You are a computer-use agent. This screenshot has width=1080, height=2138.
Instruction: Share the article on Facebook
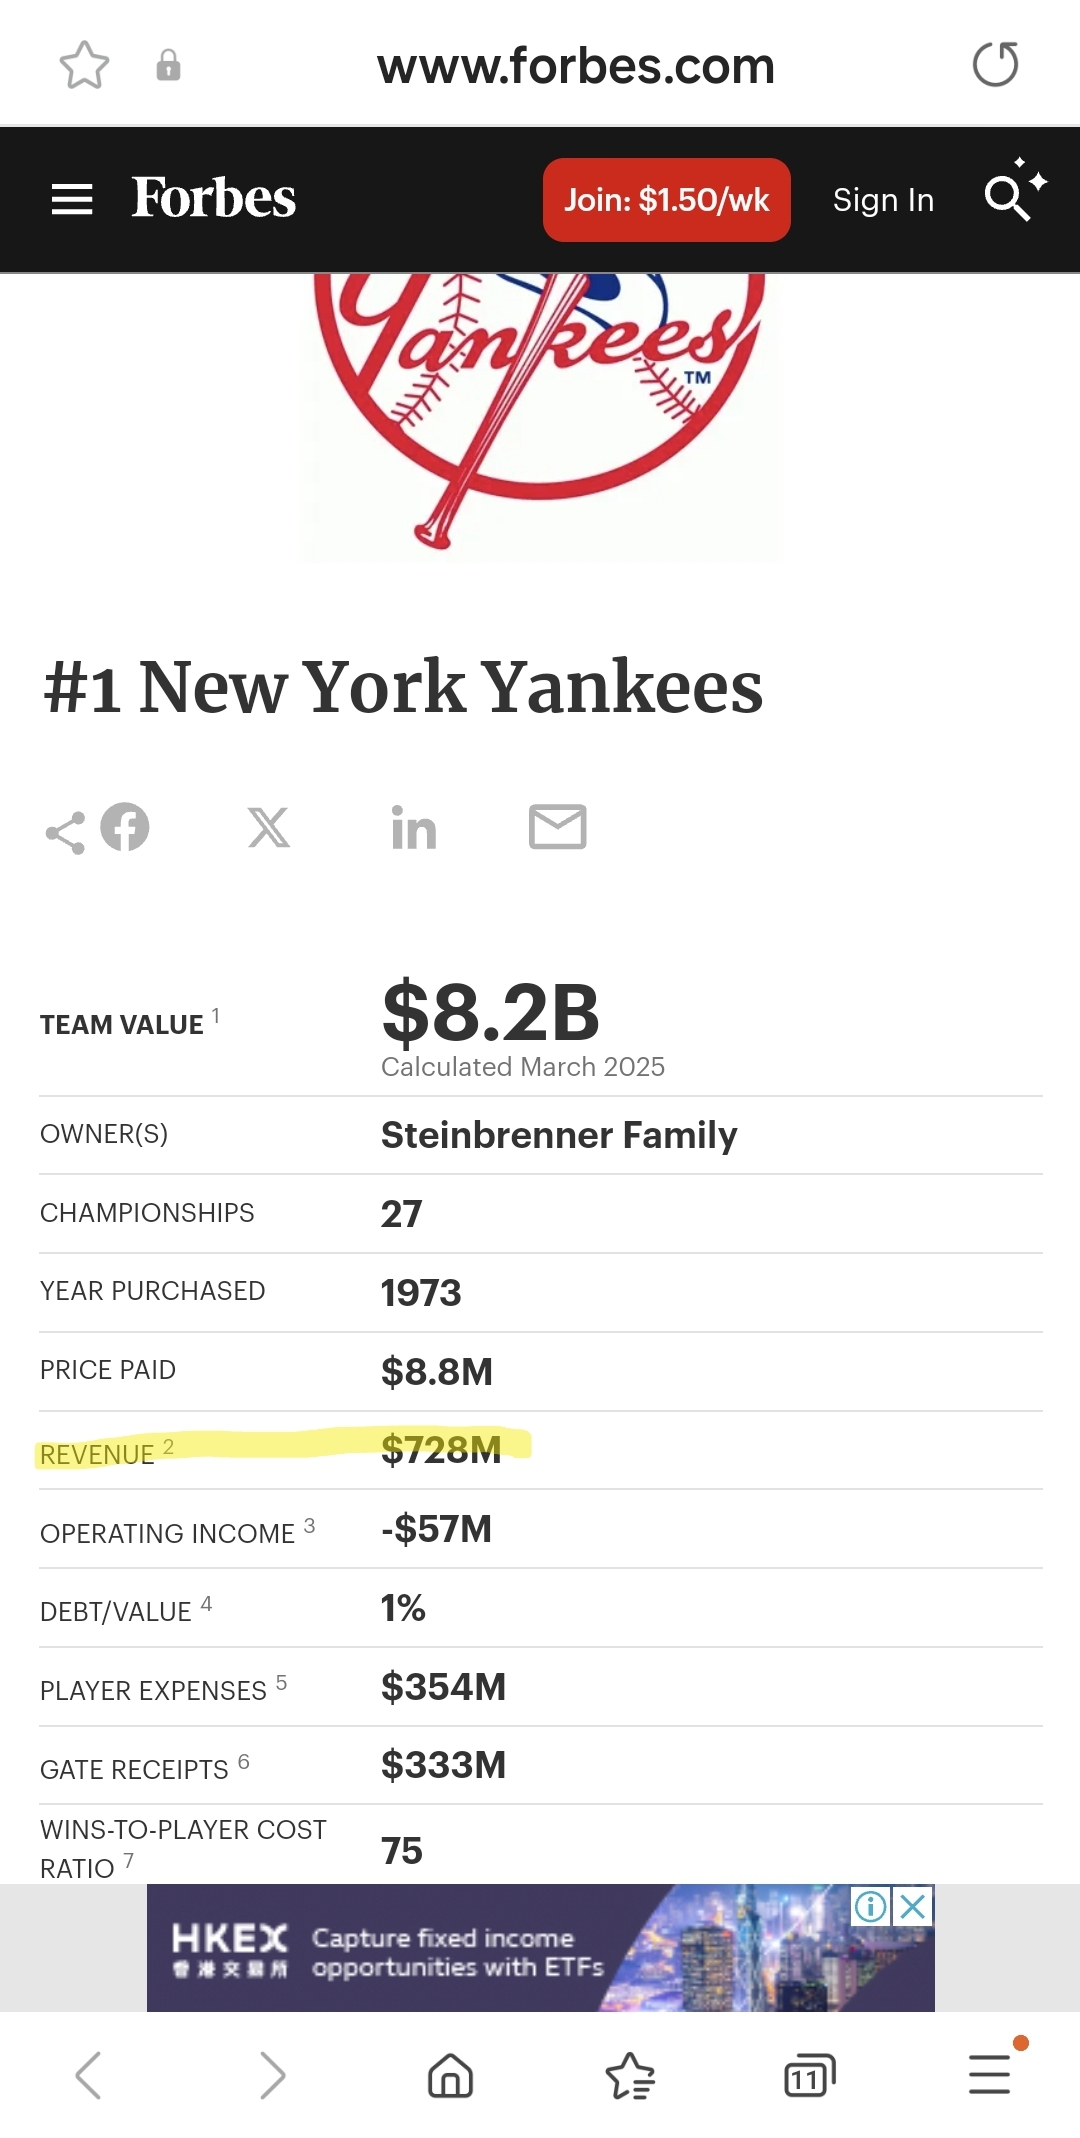pyautogui.click(x=125, y=828)
